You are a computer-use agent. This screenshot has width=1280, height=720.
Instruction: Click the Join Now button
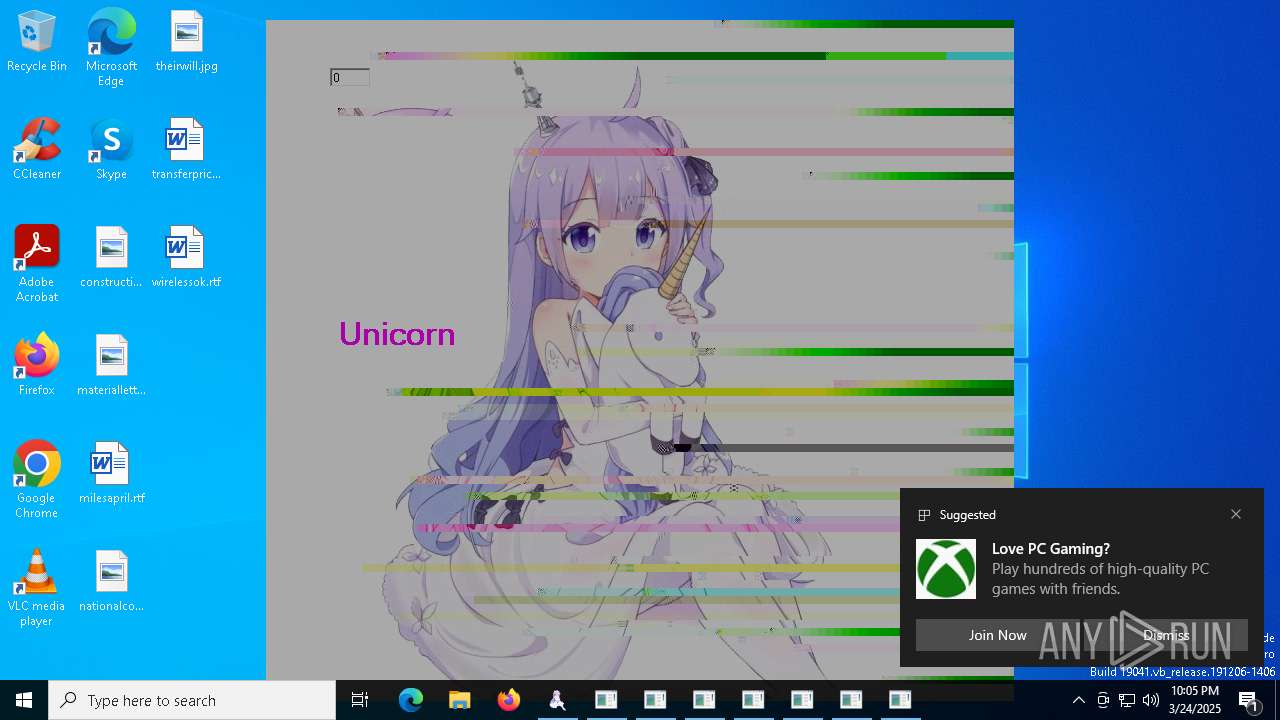pos(997,635)
